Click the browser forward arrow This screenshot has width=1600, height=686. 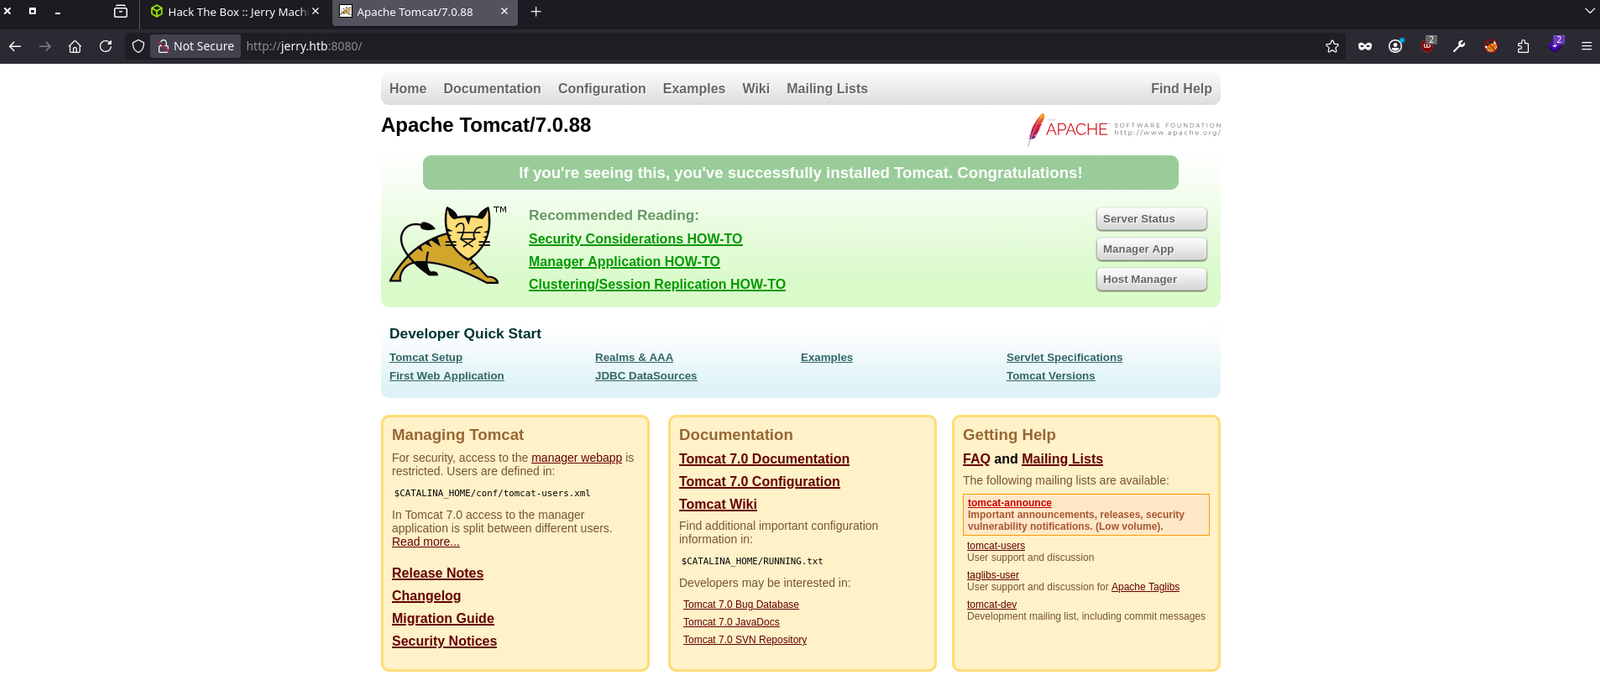pyautogui.click(x=45, y=46)
